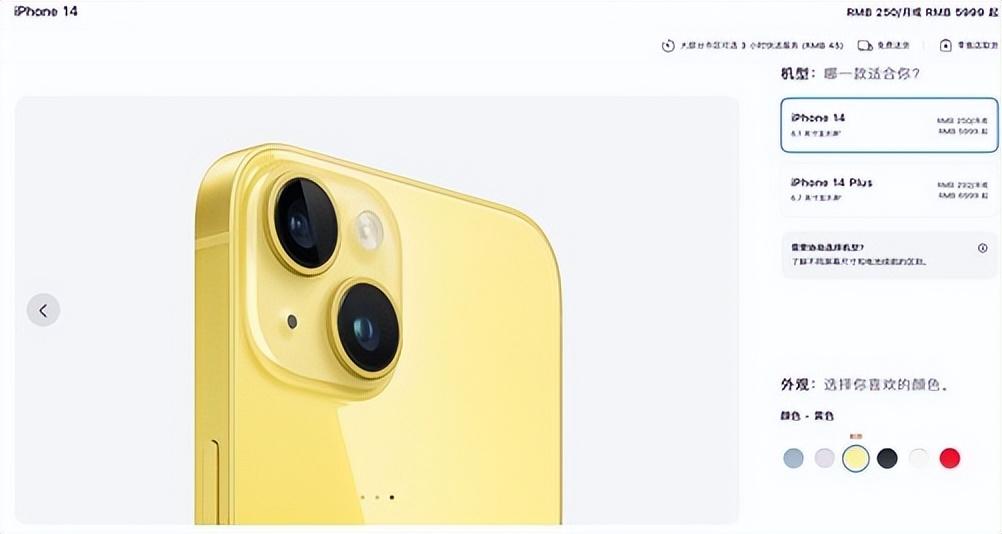Click the fast delivery clock icon
The image size is (1002, 534).
click(668, 46)
